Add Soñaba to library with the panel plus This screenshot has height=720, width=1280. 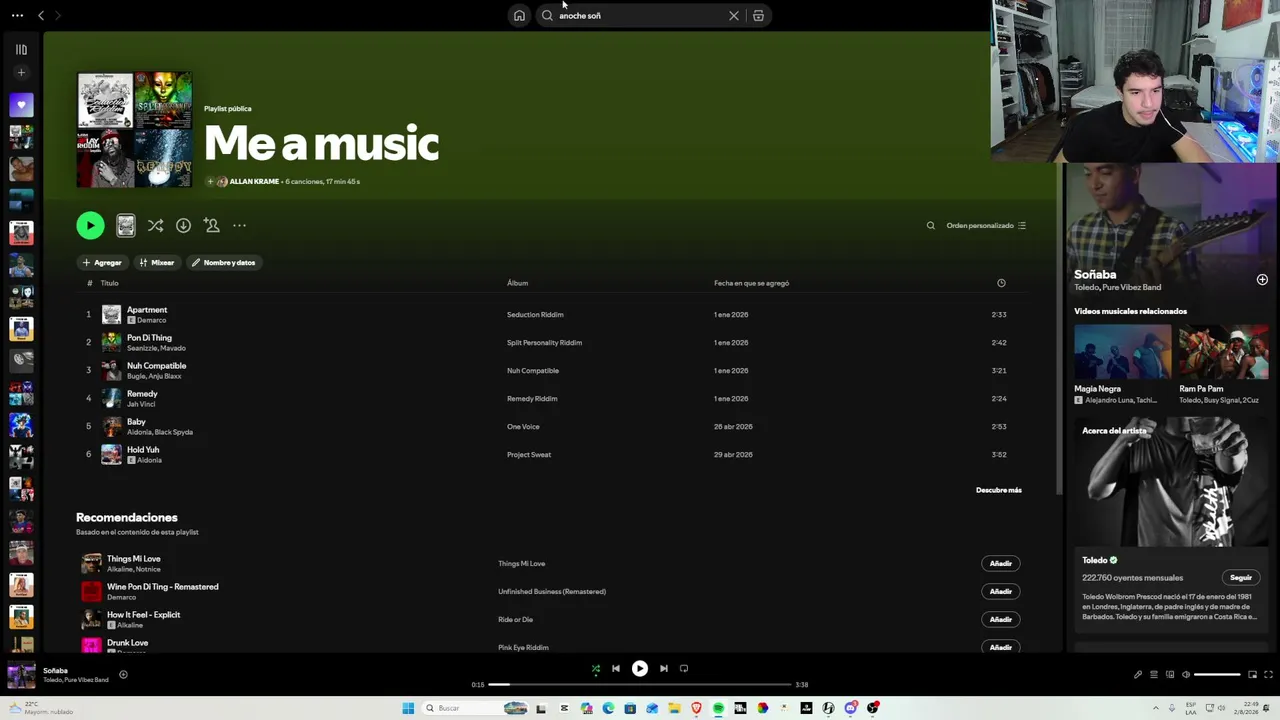[1262, 280]
